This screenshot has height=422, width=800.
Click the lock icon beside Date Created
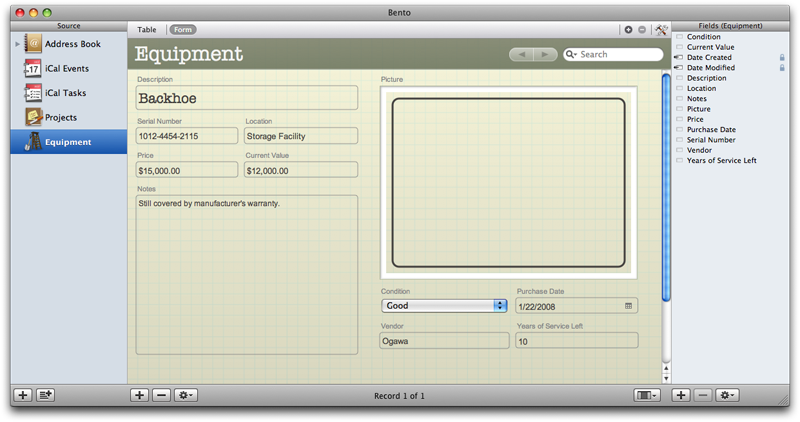point(782,57)
